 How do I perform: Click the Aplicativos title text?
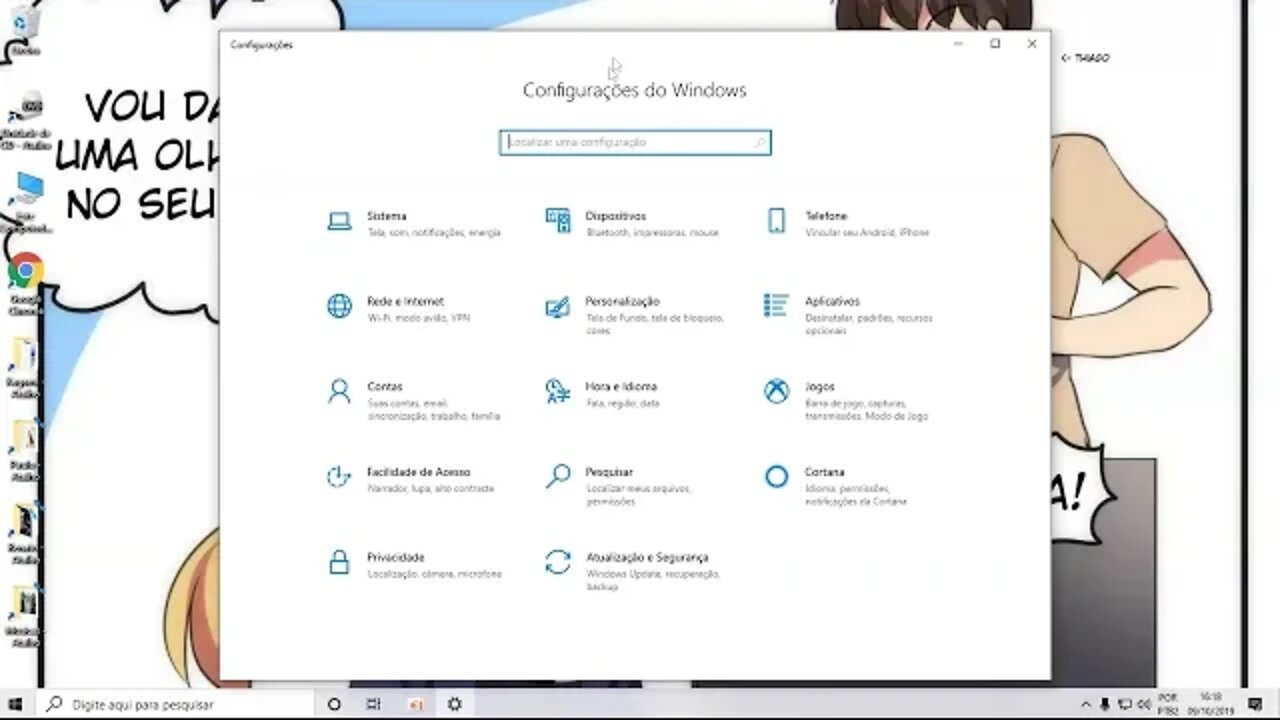(x=832, y=301)
